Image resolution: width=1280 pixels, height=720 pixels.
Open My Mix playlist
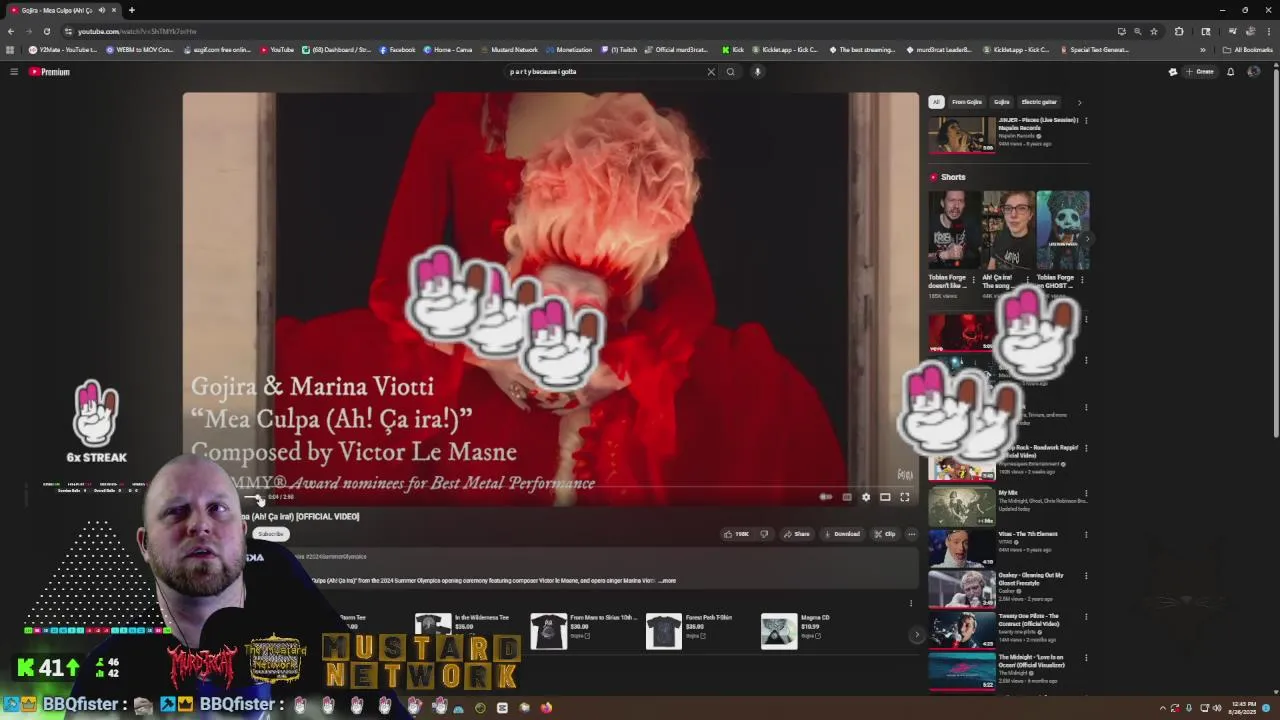tap(962, 507)
